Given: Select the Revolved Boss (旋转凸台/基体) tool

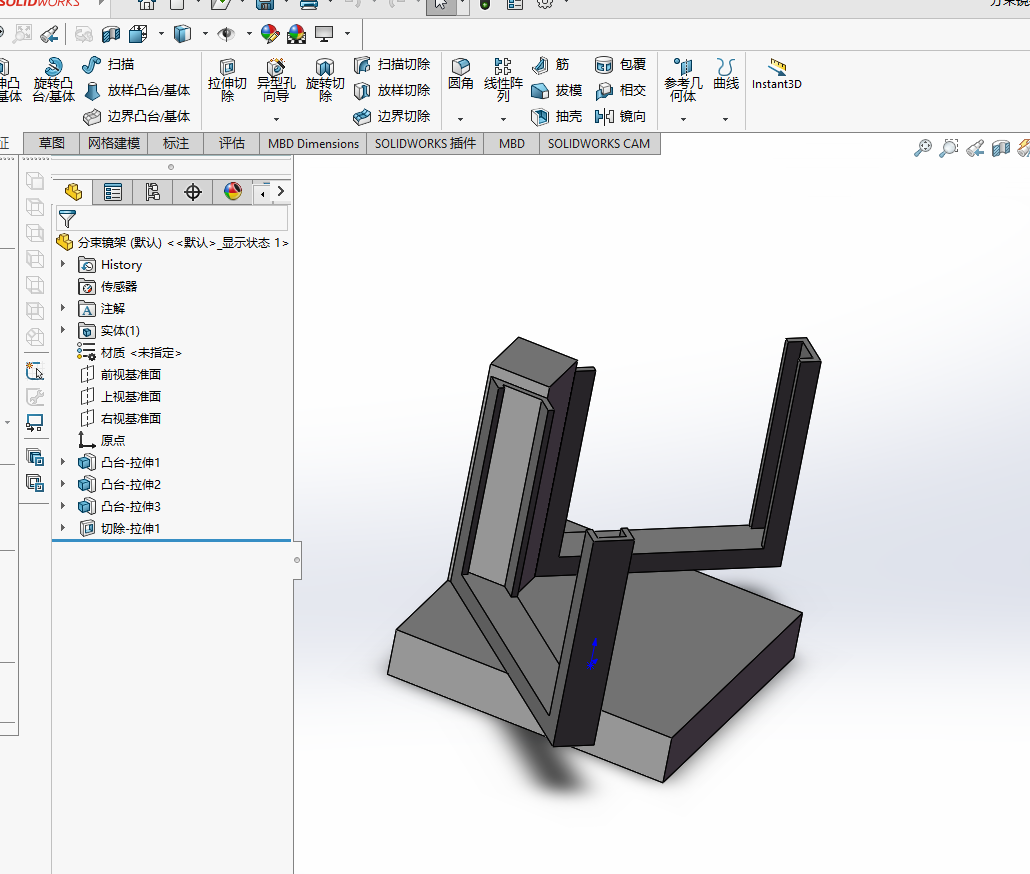Looking at the screenshot, I should 54,79.
